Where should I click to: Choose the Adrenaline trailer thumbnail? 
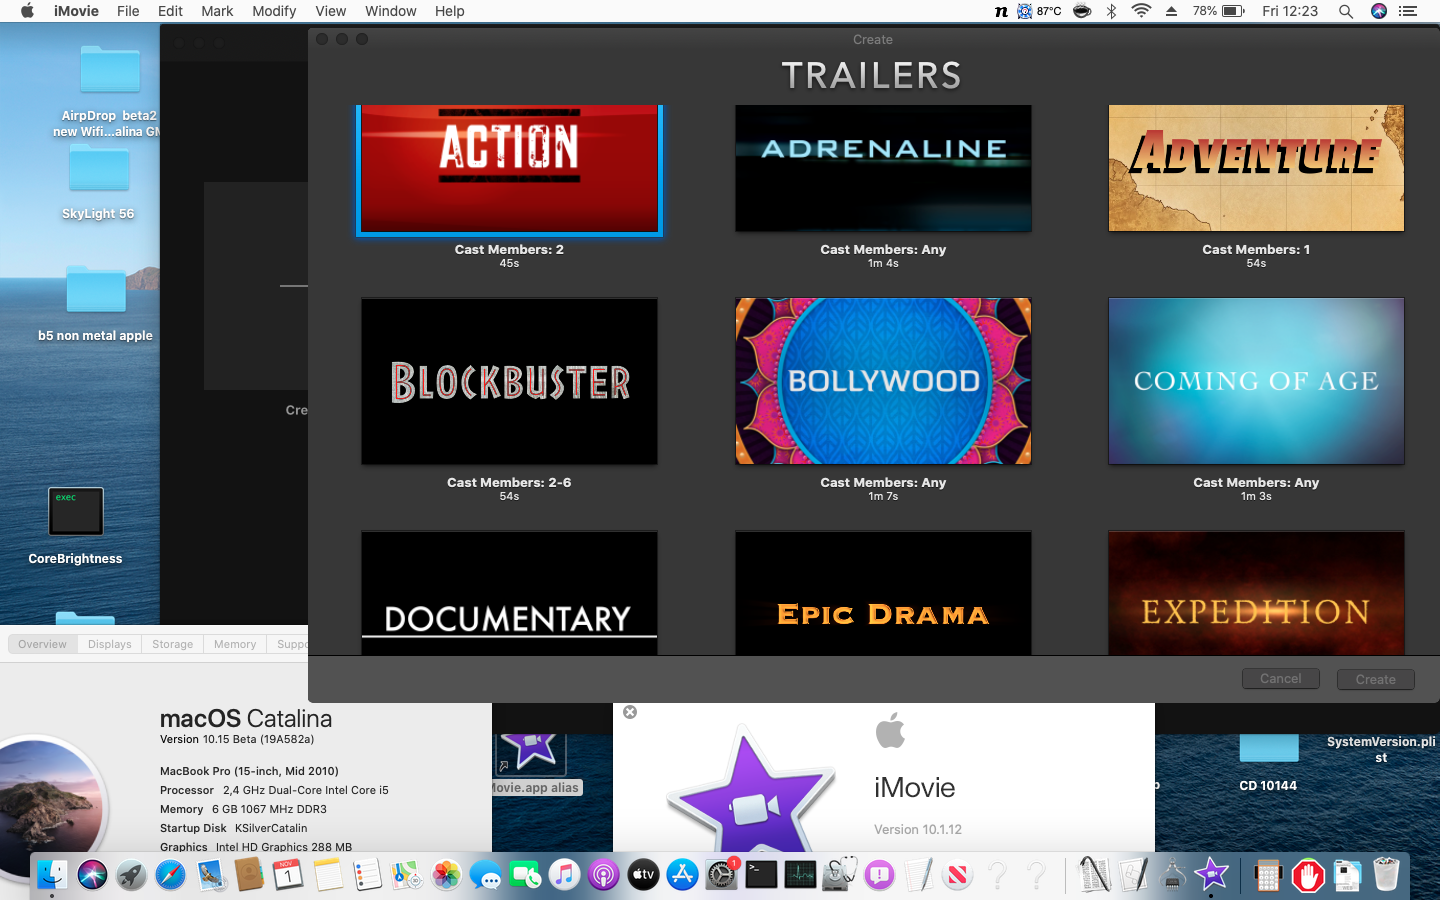tap(883, 168)
